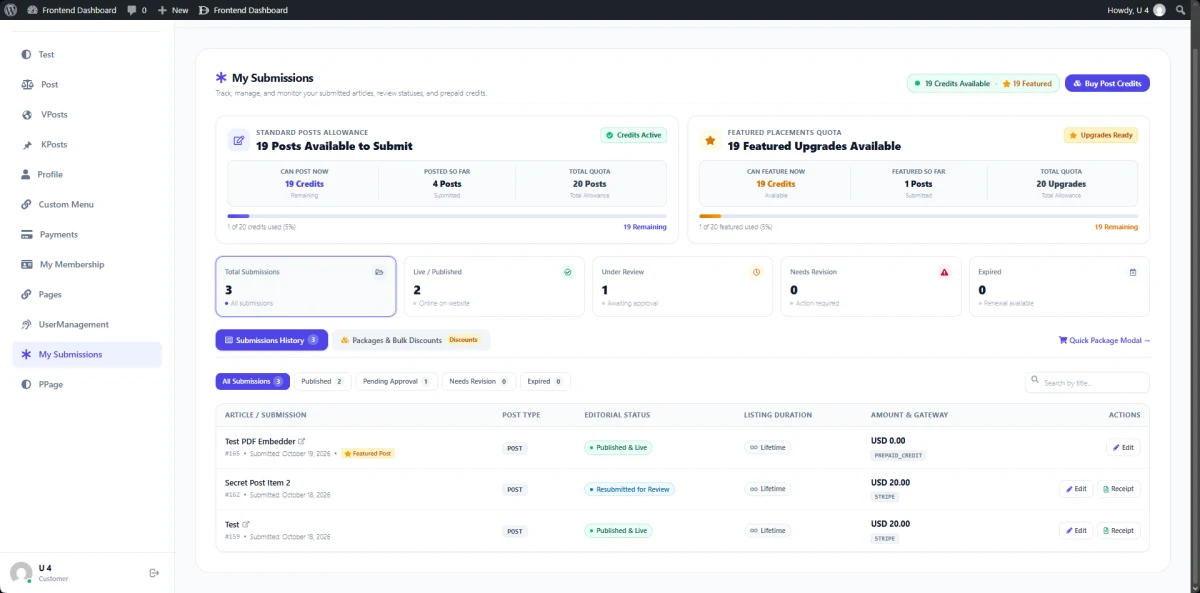Image resolution: width=1200 pixels, height=593 pixels.
Task: Click the warning icon in Needs Revision card
Action: tap(944, 272)
